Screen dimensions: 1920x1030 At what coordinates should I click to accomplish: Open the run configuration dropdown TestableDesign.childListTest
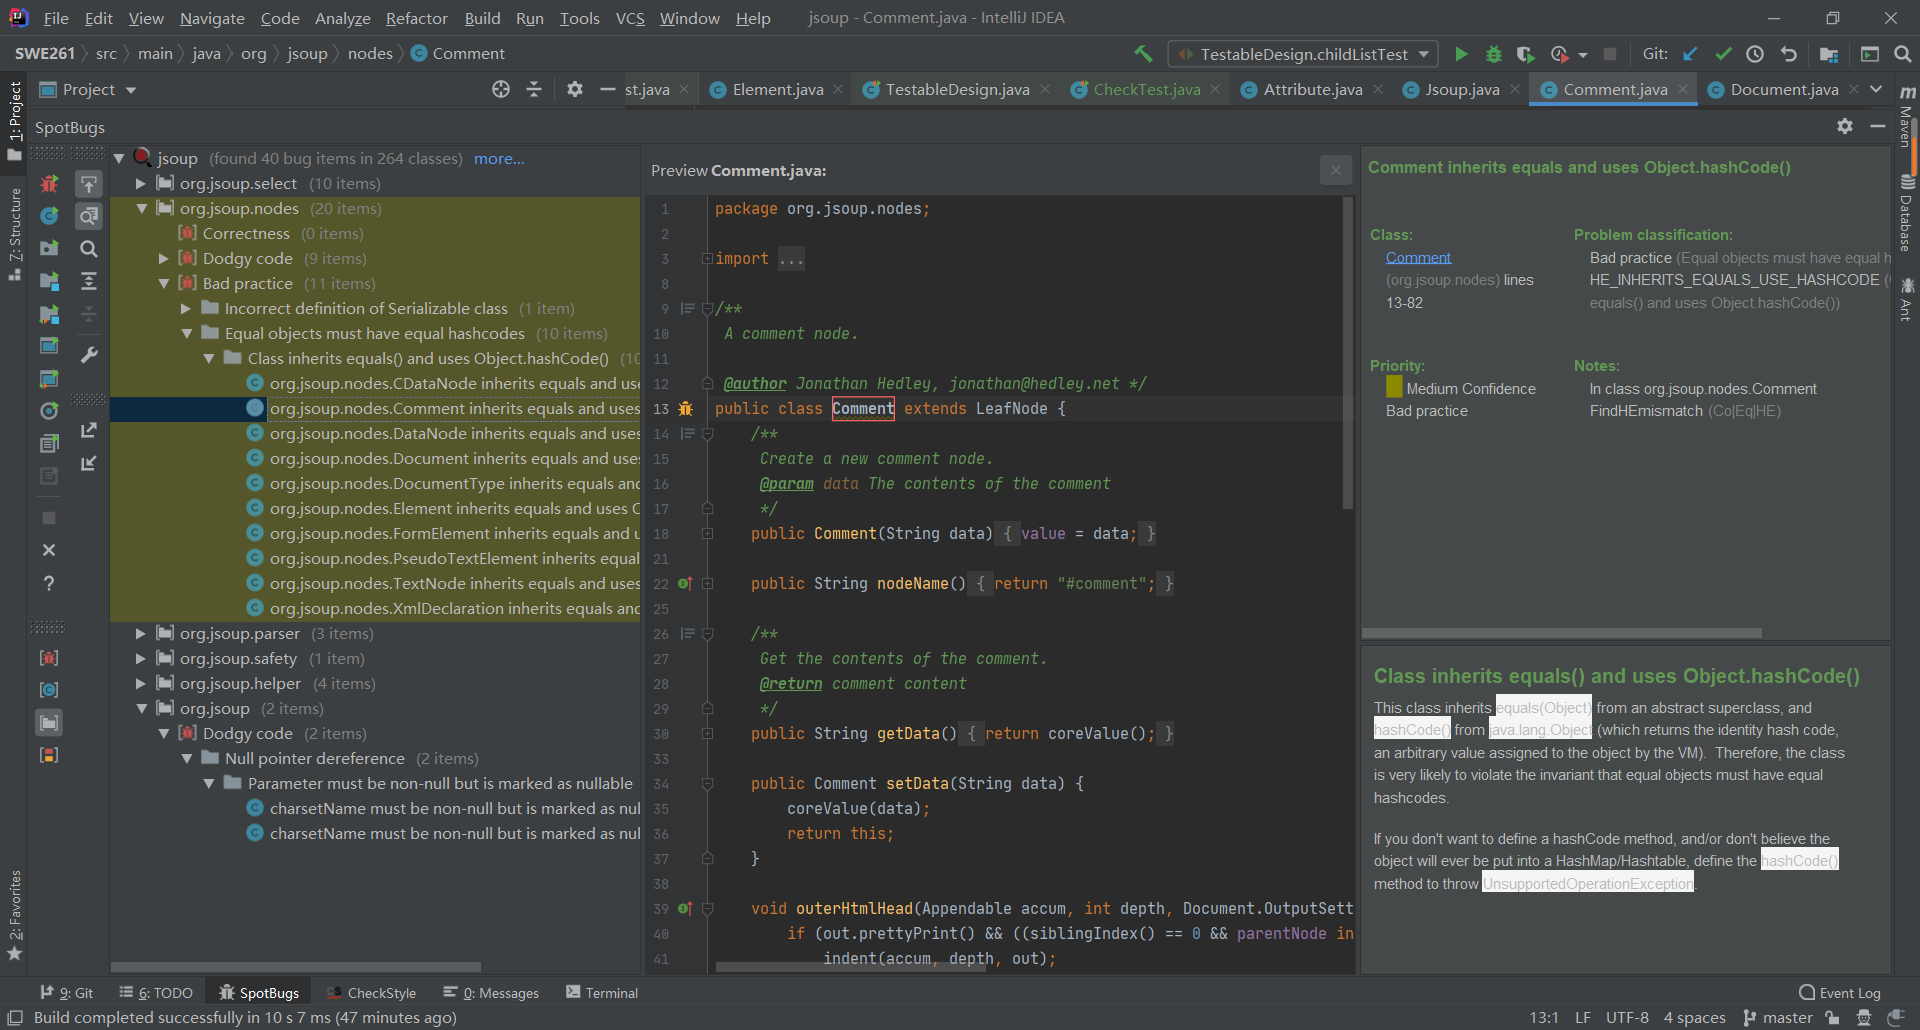1304,54
